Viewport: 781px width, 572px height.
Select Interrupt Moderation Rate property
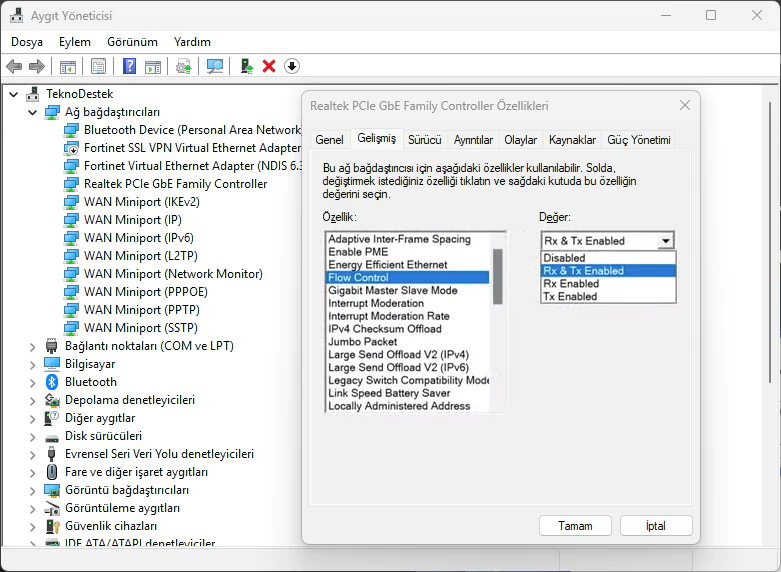click(x=407, y=316)
